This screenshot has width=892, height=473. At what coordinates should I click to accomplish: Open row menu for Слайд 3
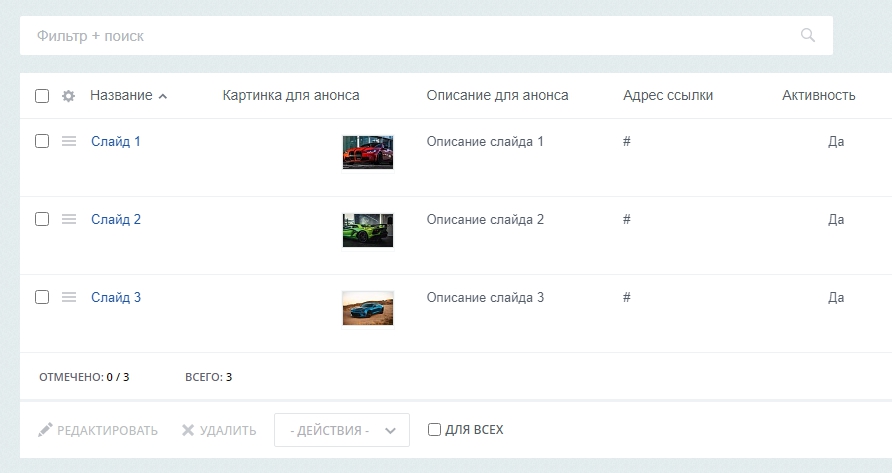click(x=69, y=297)
